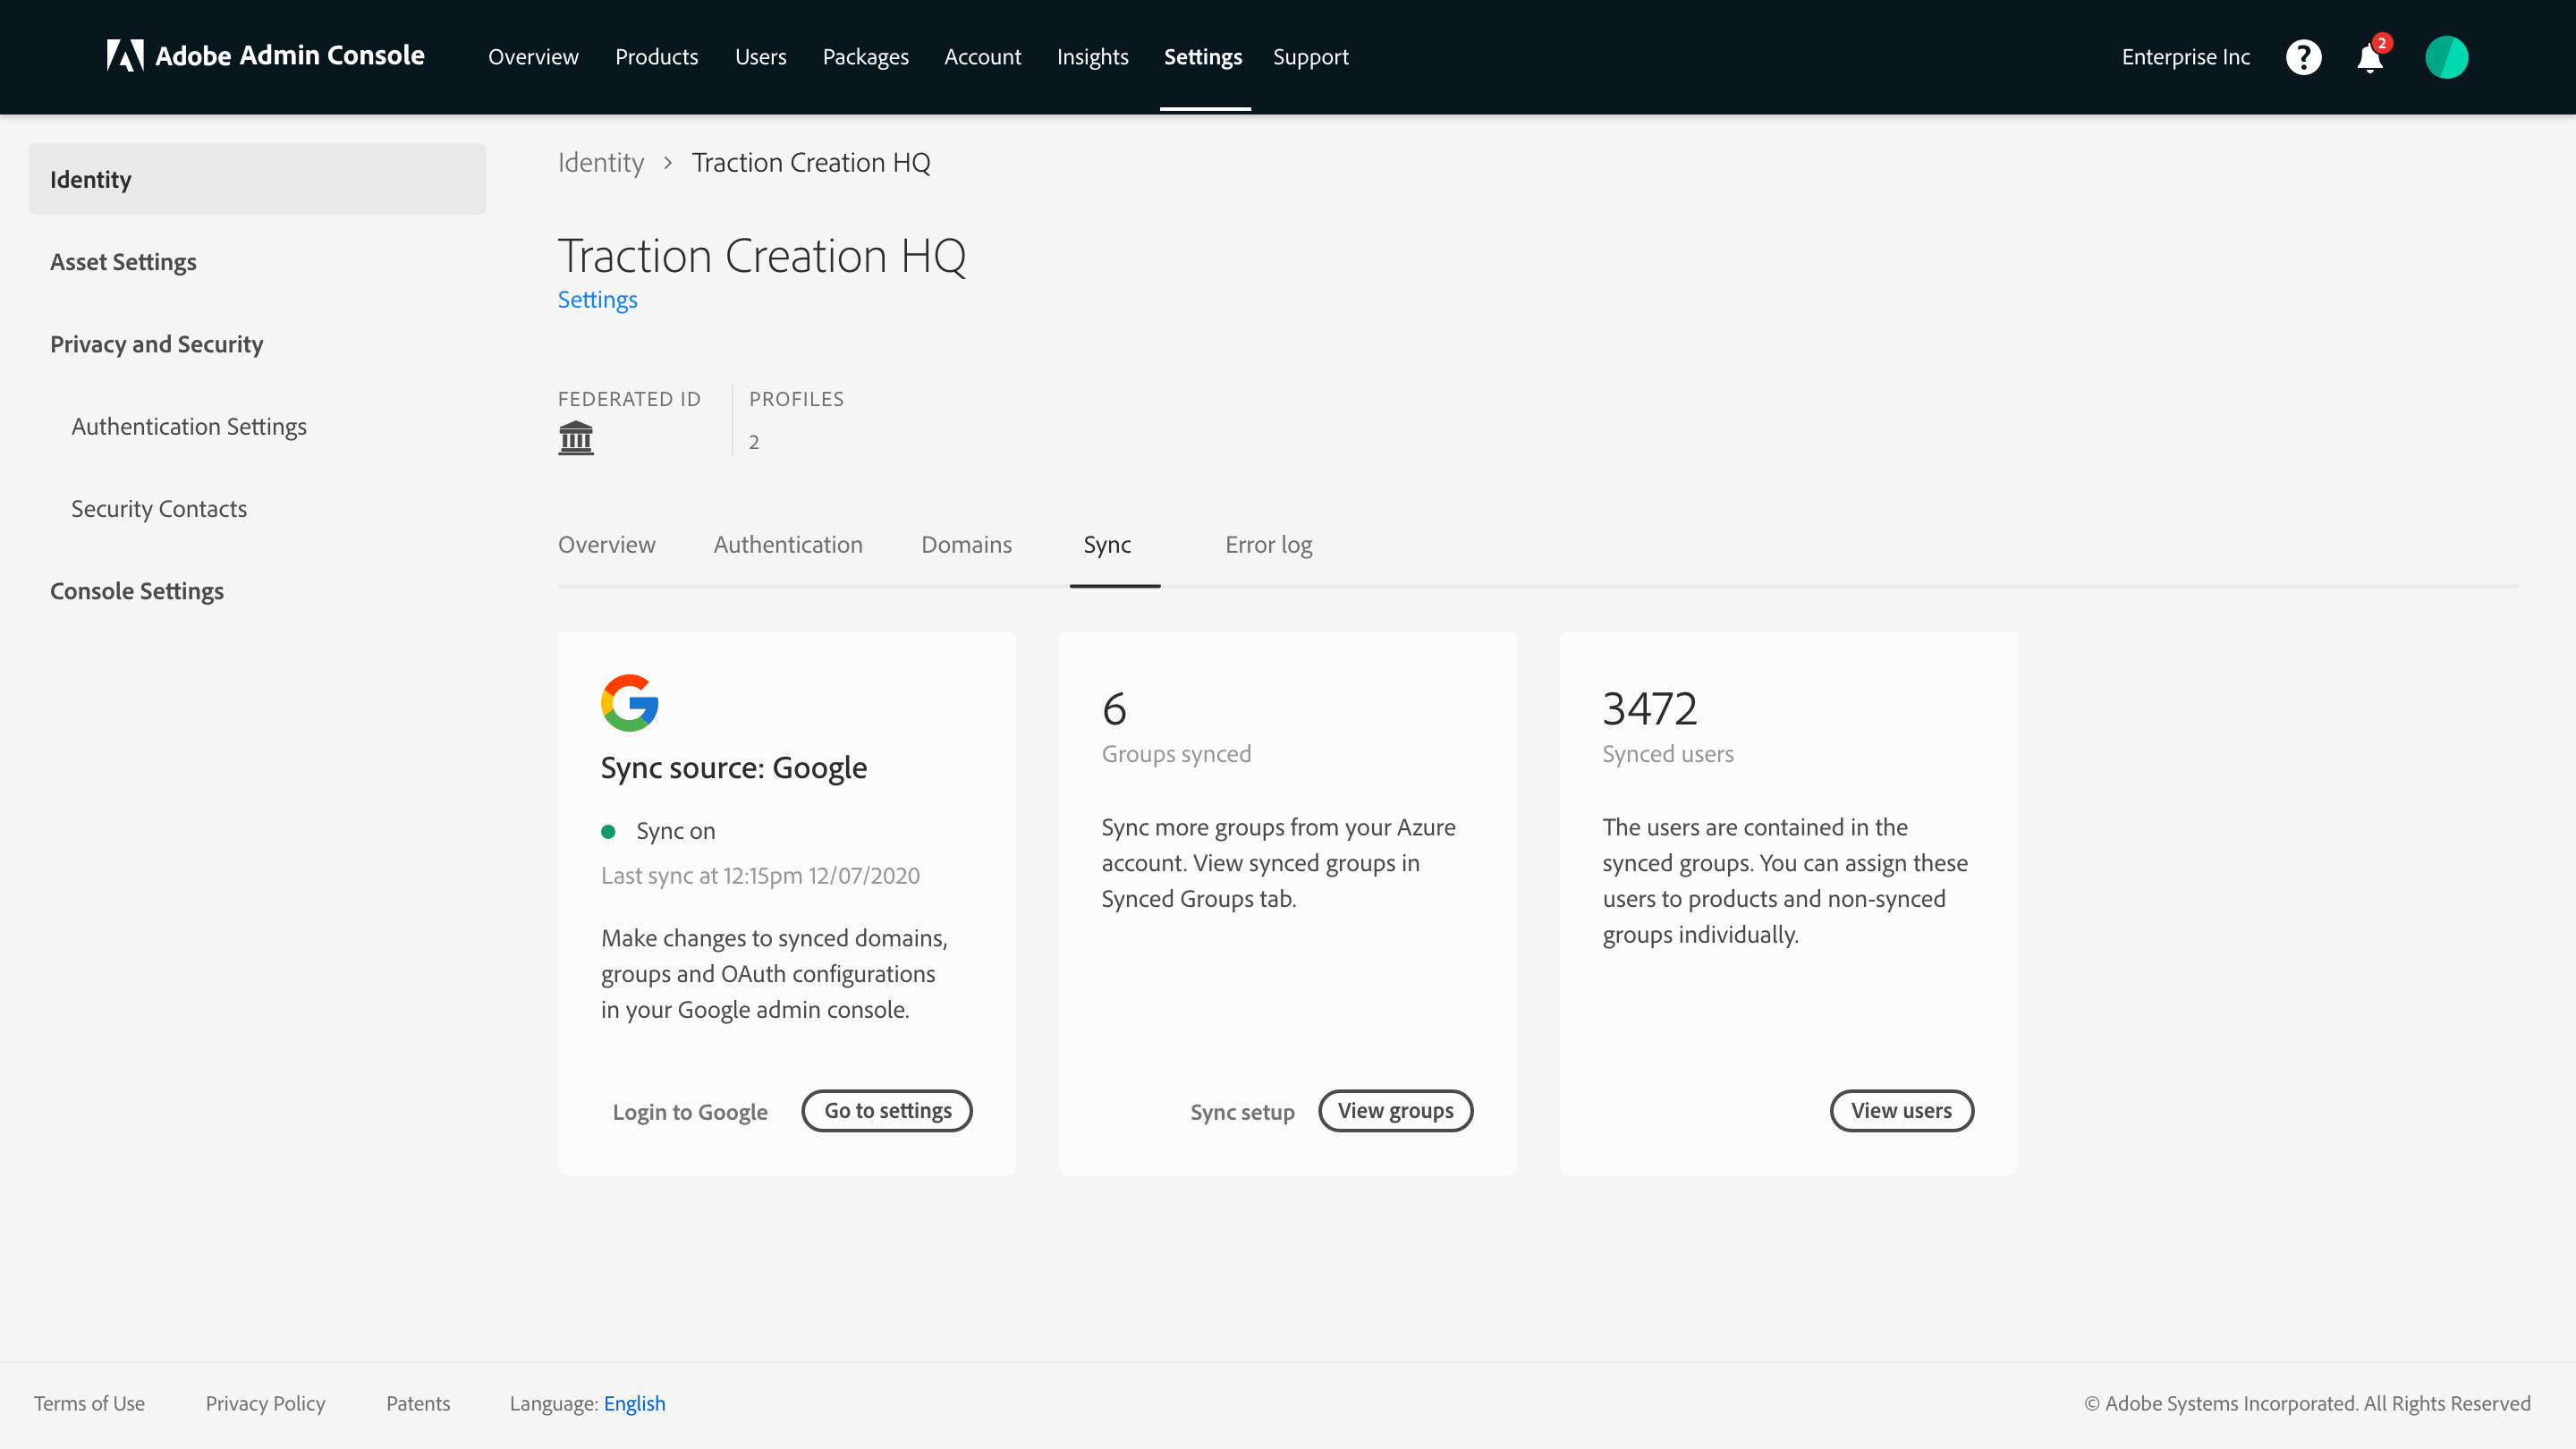Open the Packages navigation item
Image resolution: width=2576 pixels, height=1449 pixels.
point(866,57)
